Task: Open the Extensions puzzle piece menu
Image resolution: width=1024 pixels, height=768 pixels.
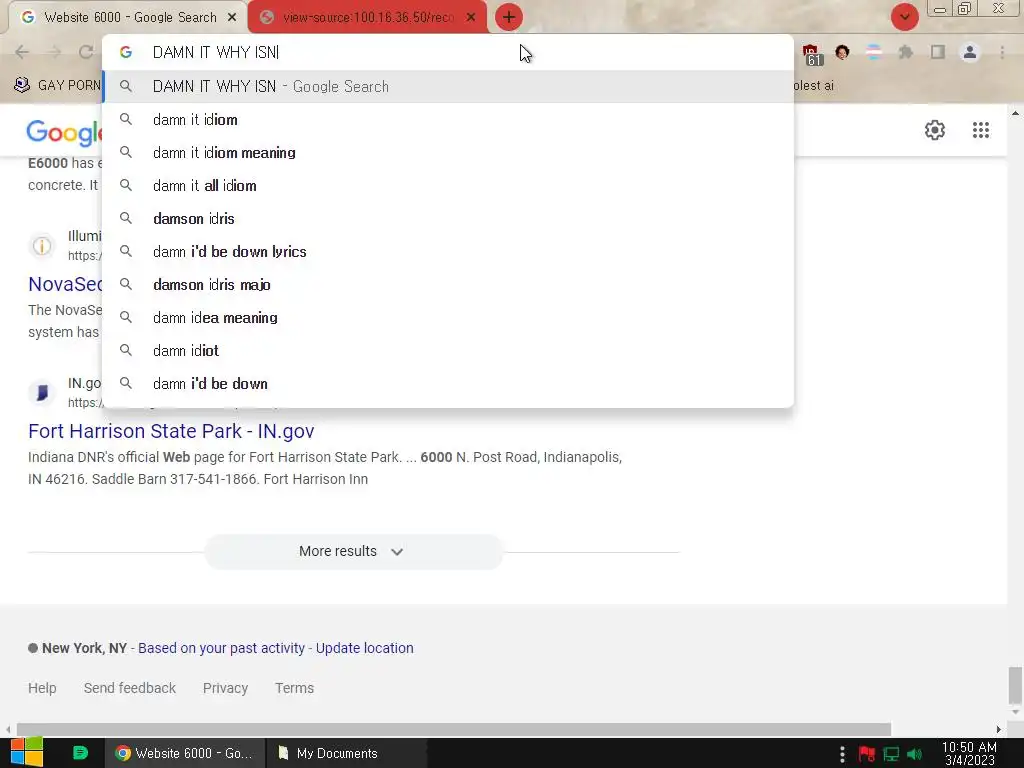Action: click(906, 52)
